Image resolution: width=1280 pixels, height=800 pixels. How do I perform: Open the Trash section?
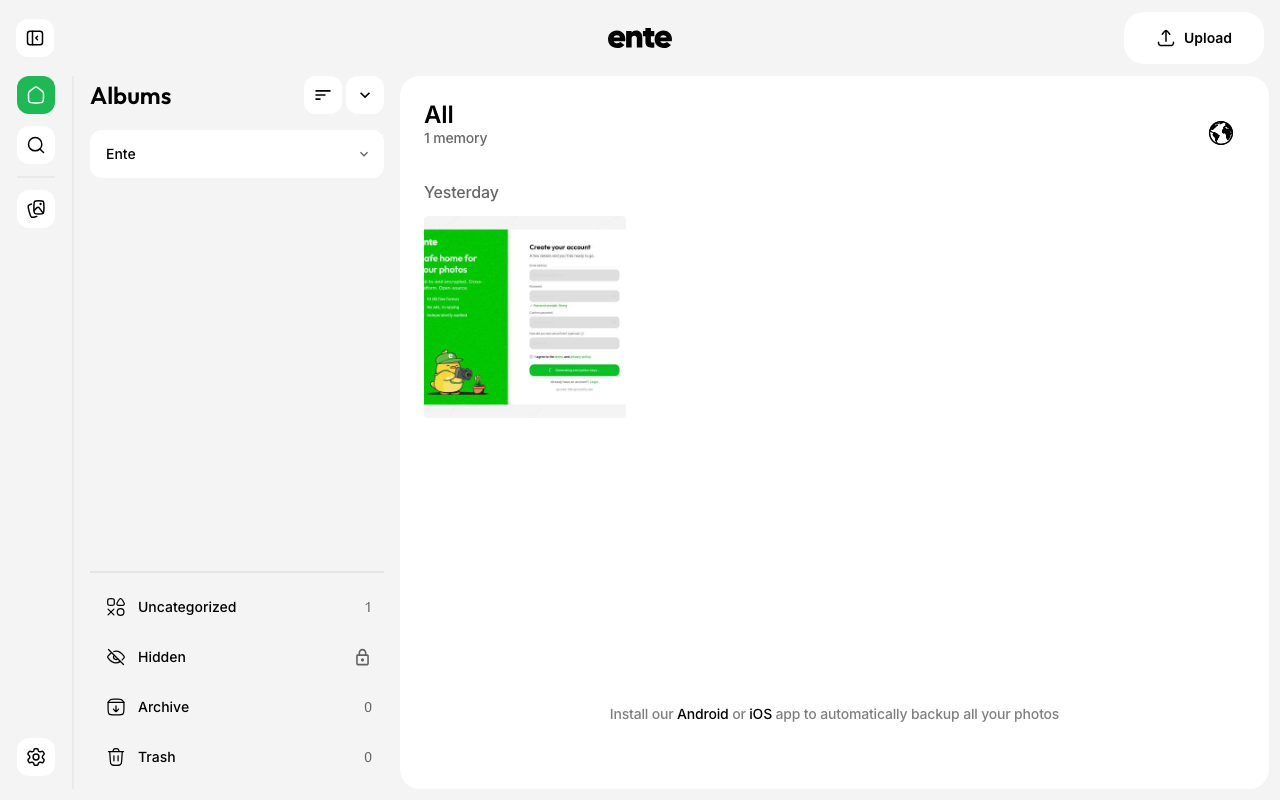(237, 757)
